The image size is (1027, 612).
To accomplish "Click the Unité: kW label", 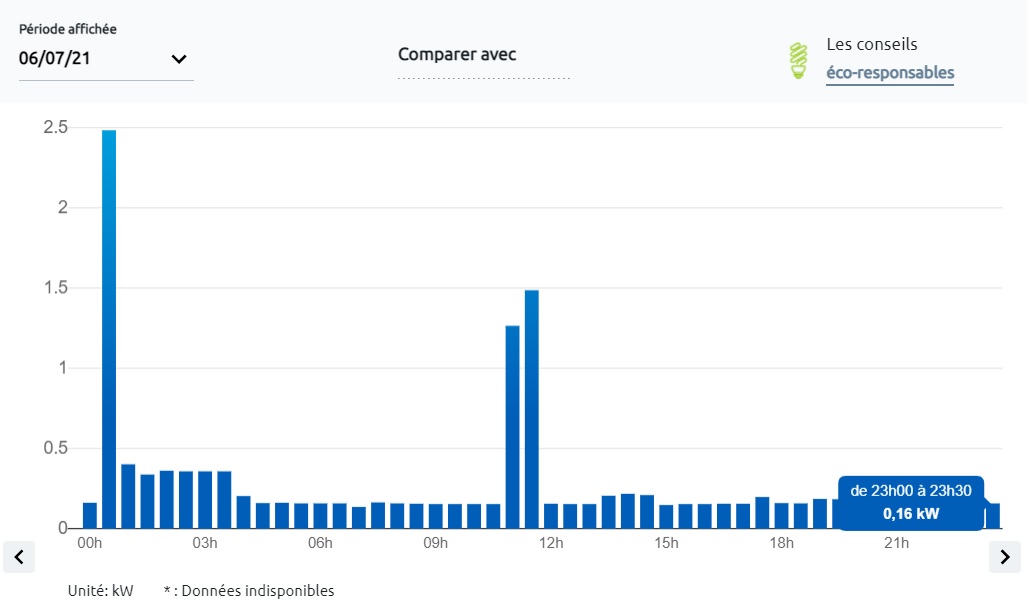I will click(100, 591).
